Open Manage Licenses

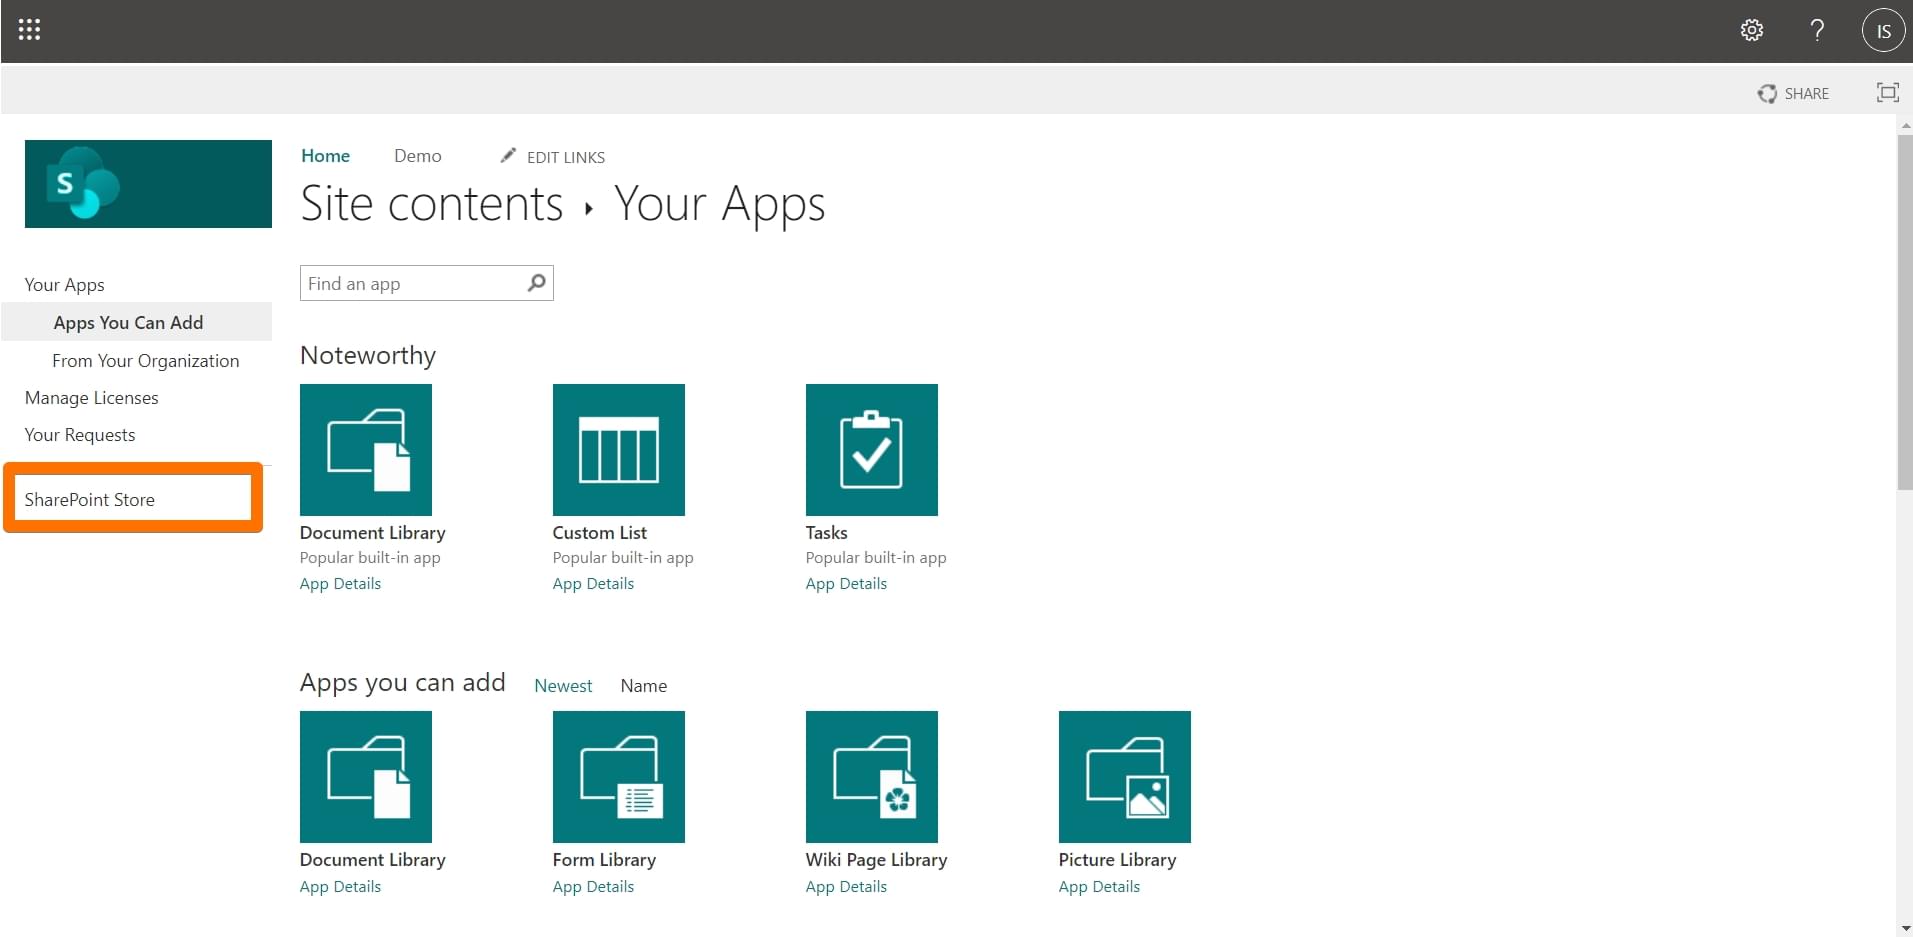coord(91,398)
